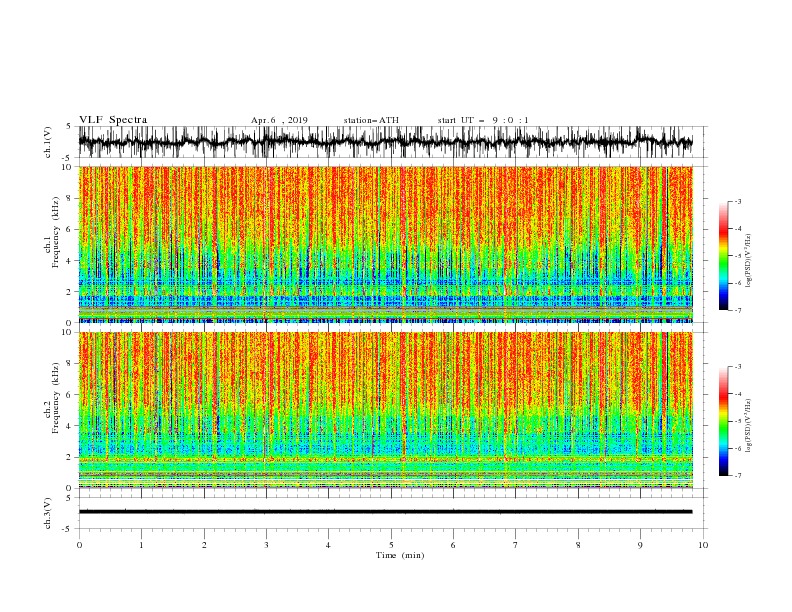
Task: Click the "station=ATH" header label
Action: (371, 120)
